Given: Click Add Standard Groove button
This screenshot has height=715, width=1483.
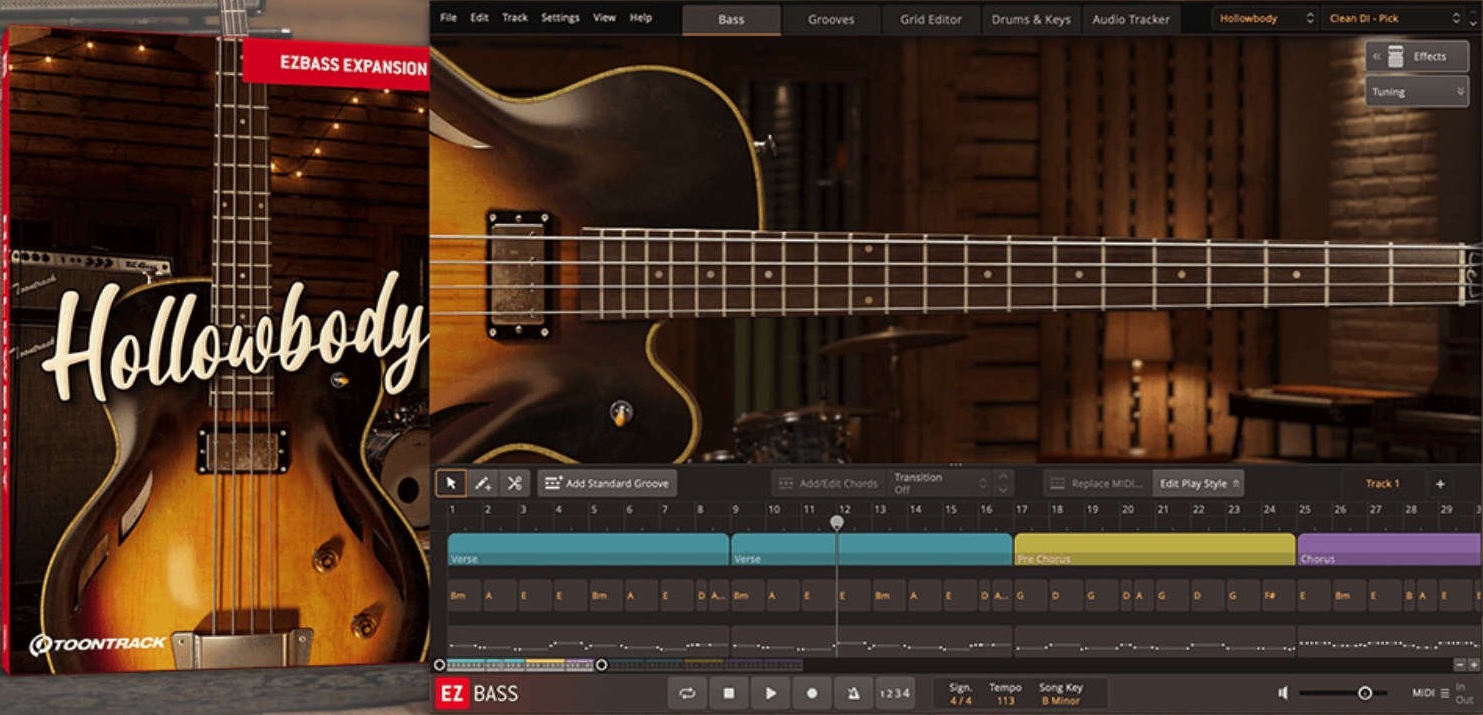Looking at the screenshot, I should coord(607,484).
